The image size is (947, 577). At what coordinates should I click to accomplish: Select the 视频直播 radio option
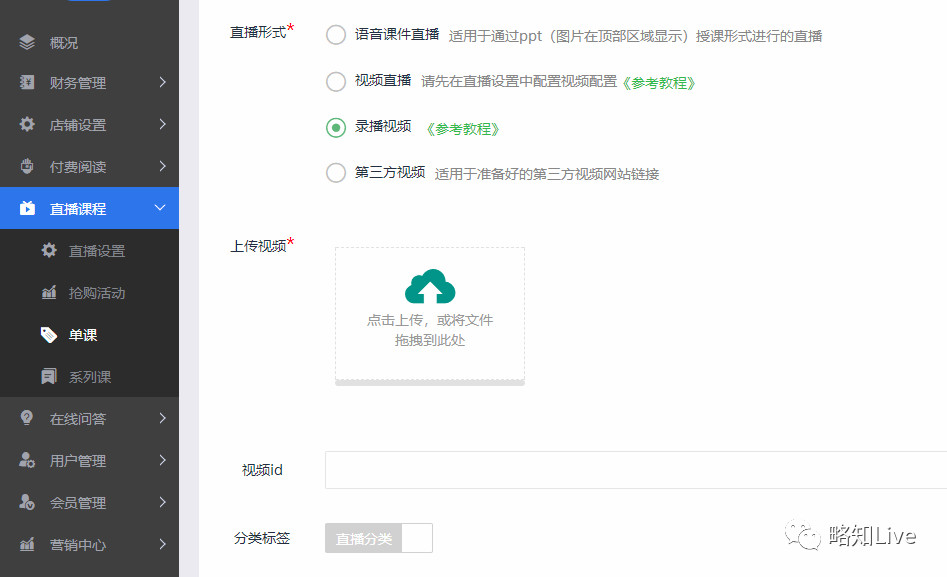336,82
